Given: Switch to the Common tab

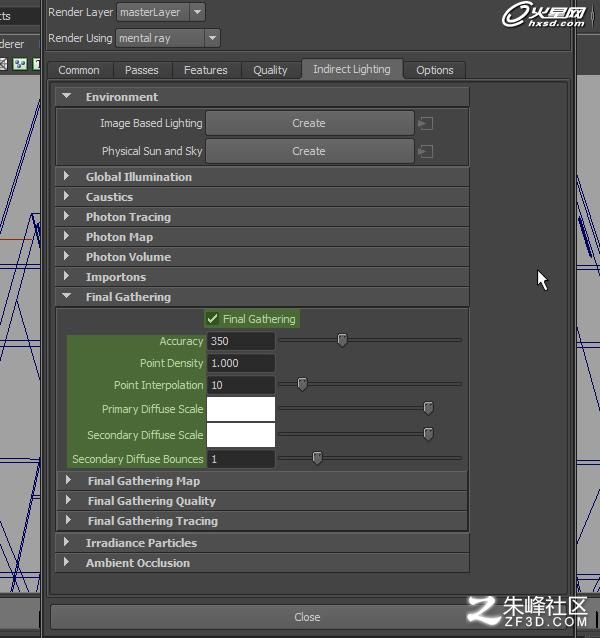Looking at the screenshot, I should (79, 70).
